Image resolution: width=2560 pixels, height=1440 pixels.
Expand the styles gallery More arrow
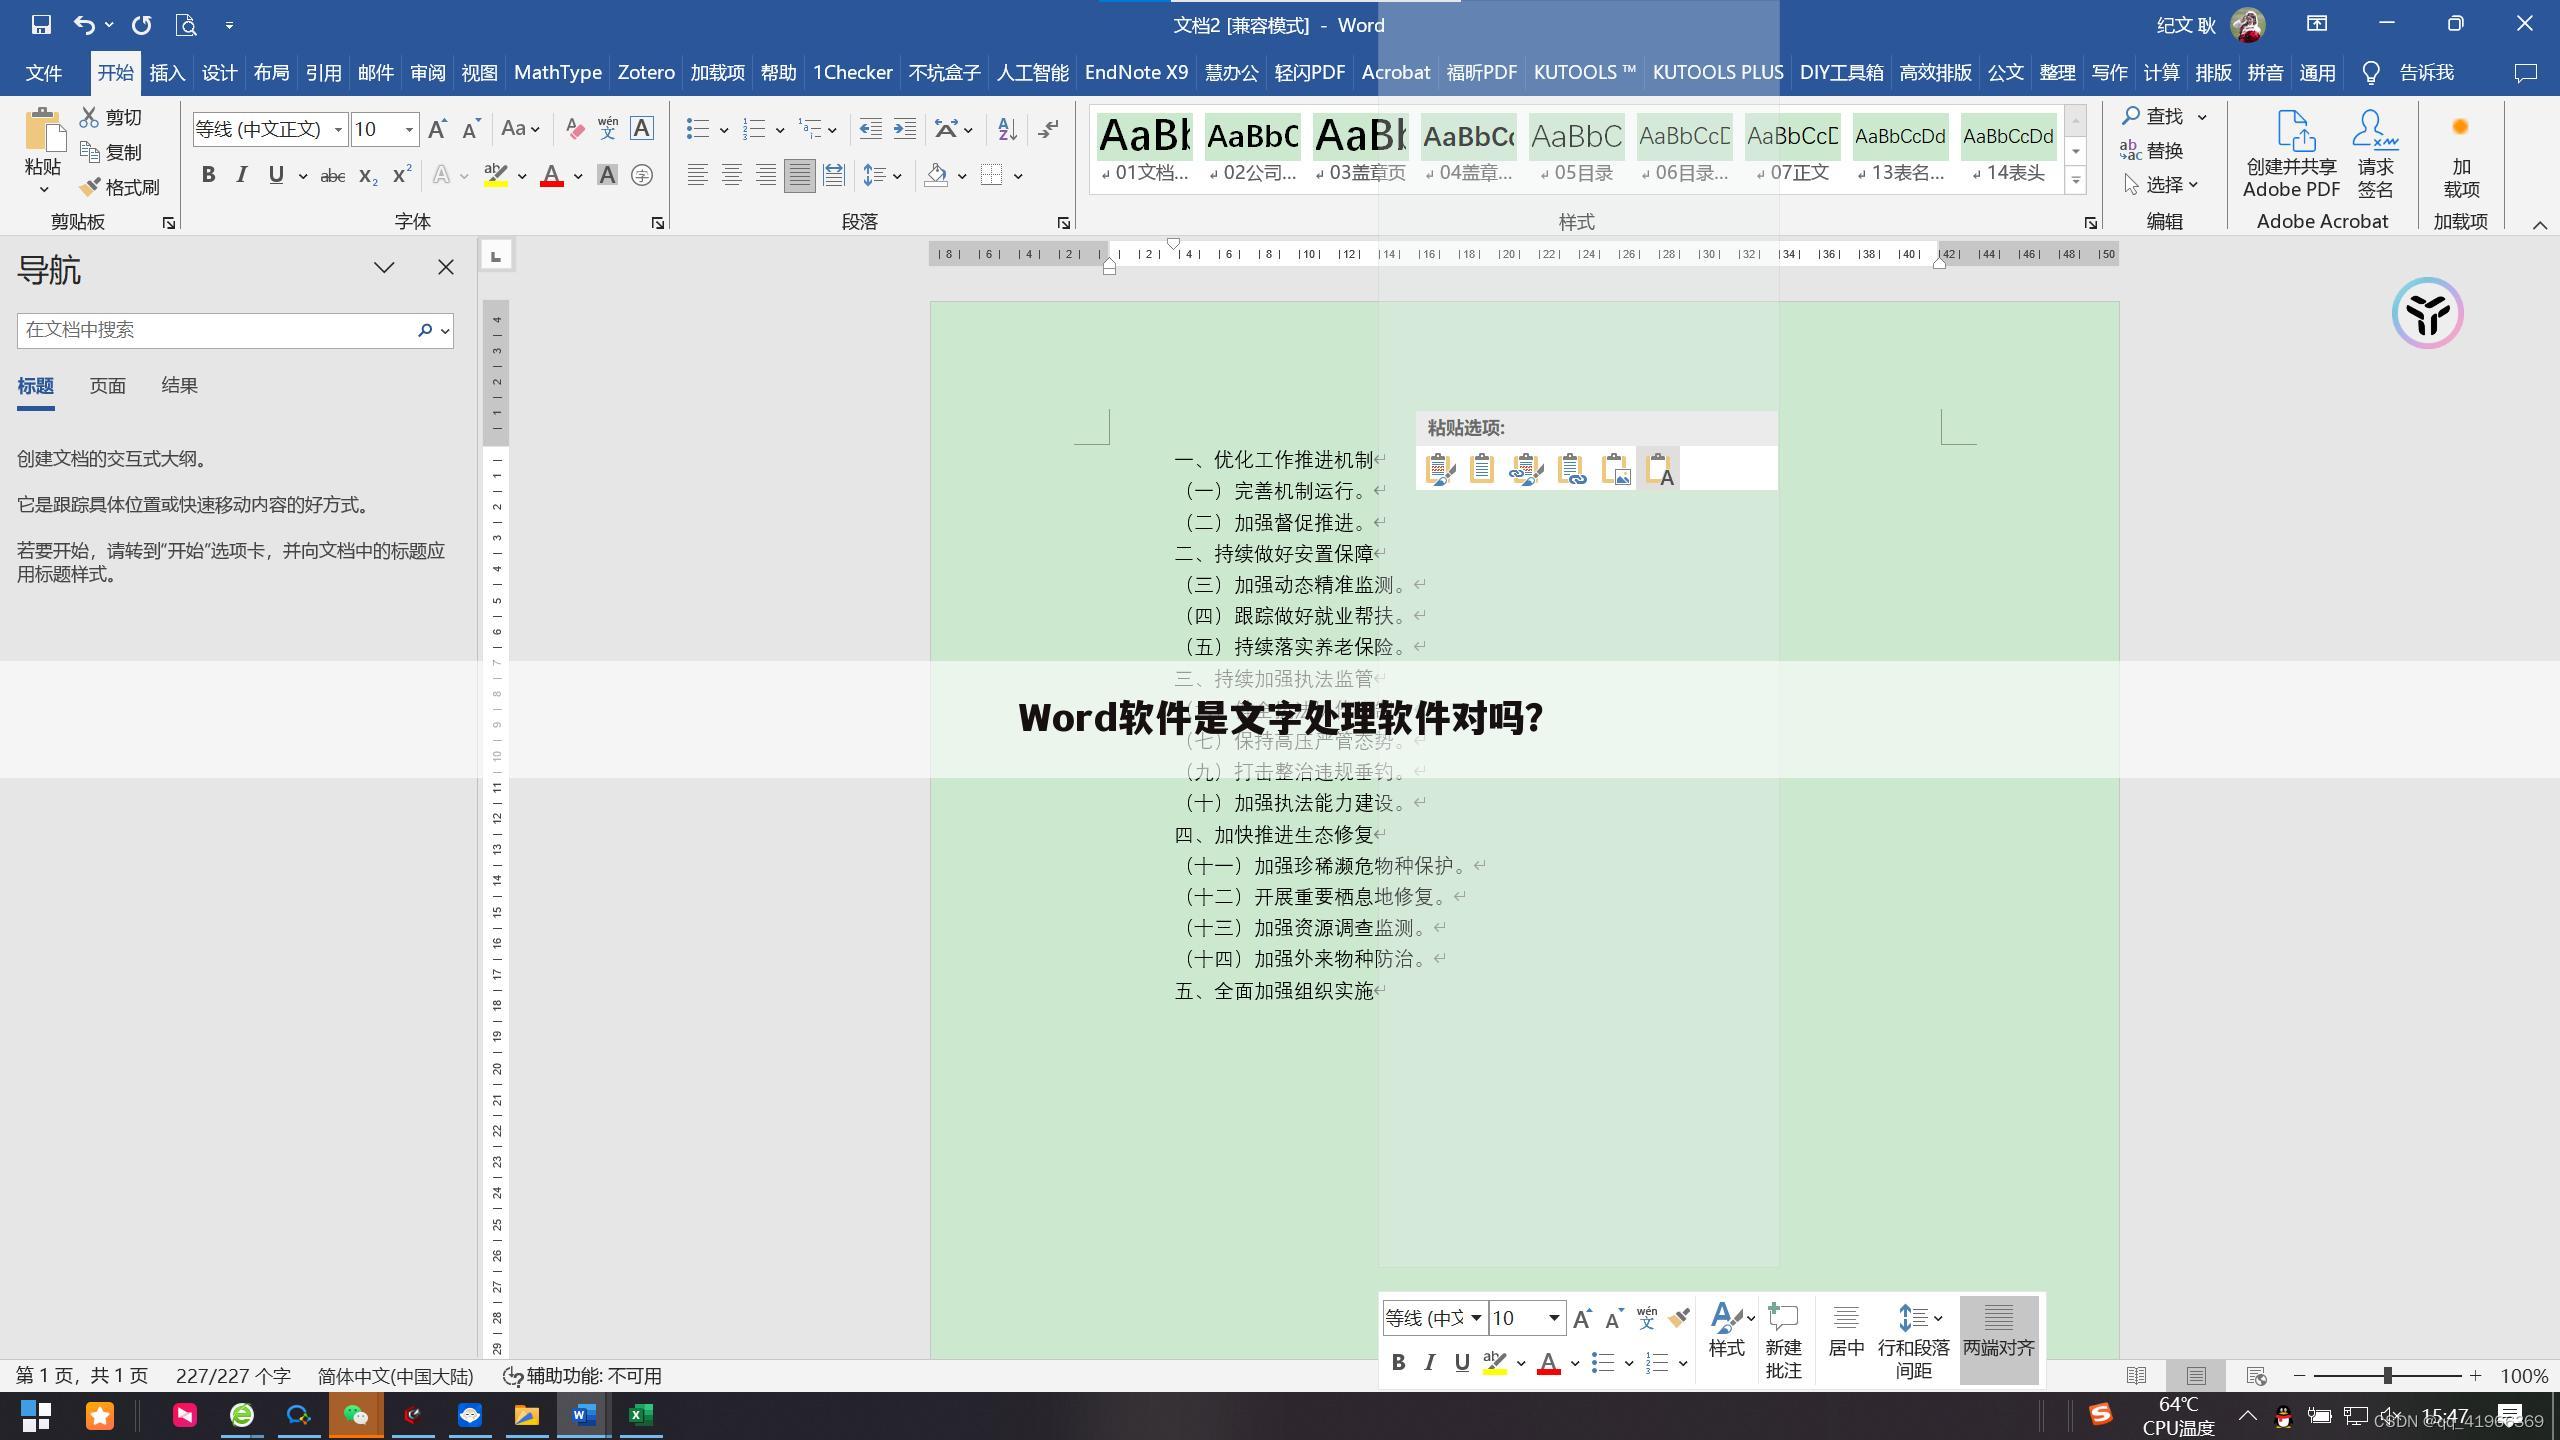pos(2076,181)
